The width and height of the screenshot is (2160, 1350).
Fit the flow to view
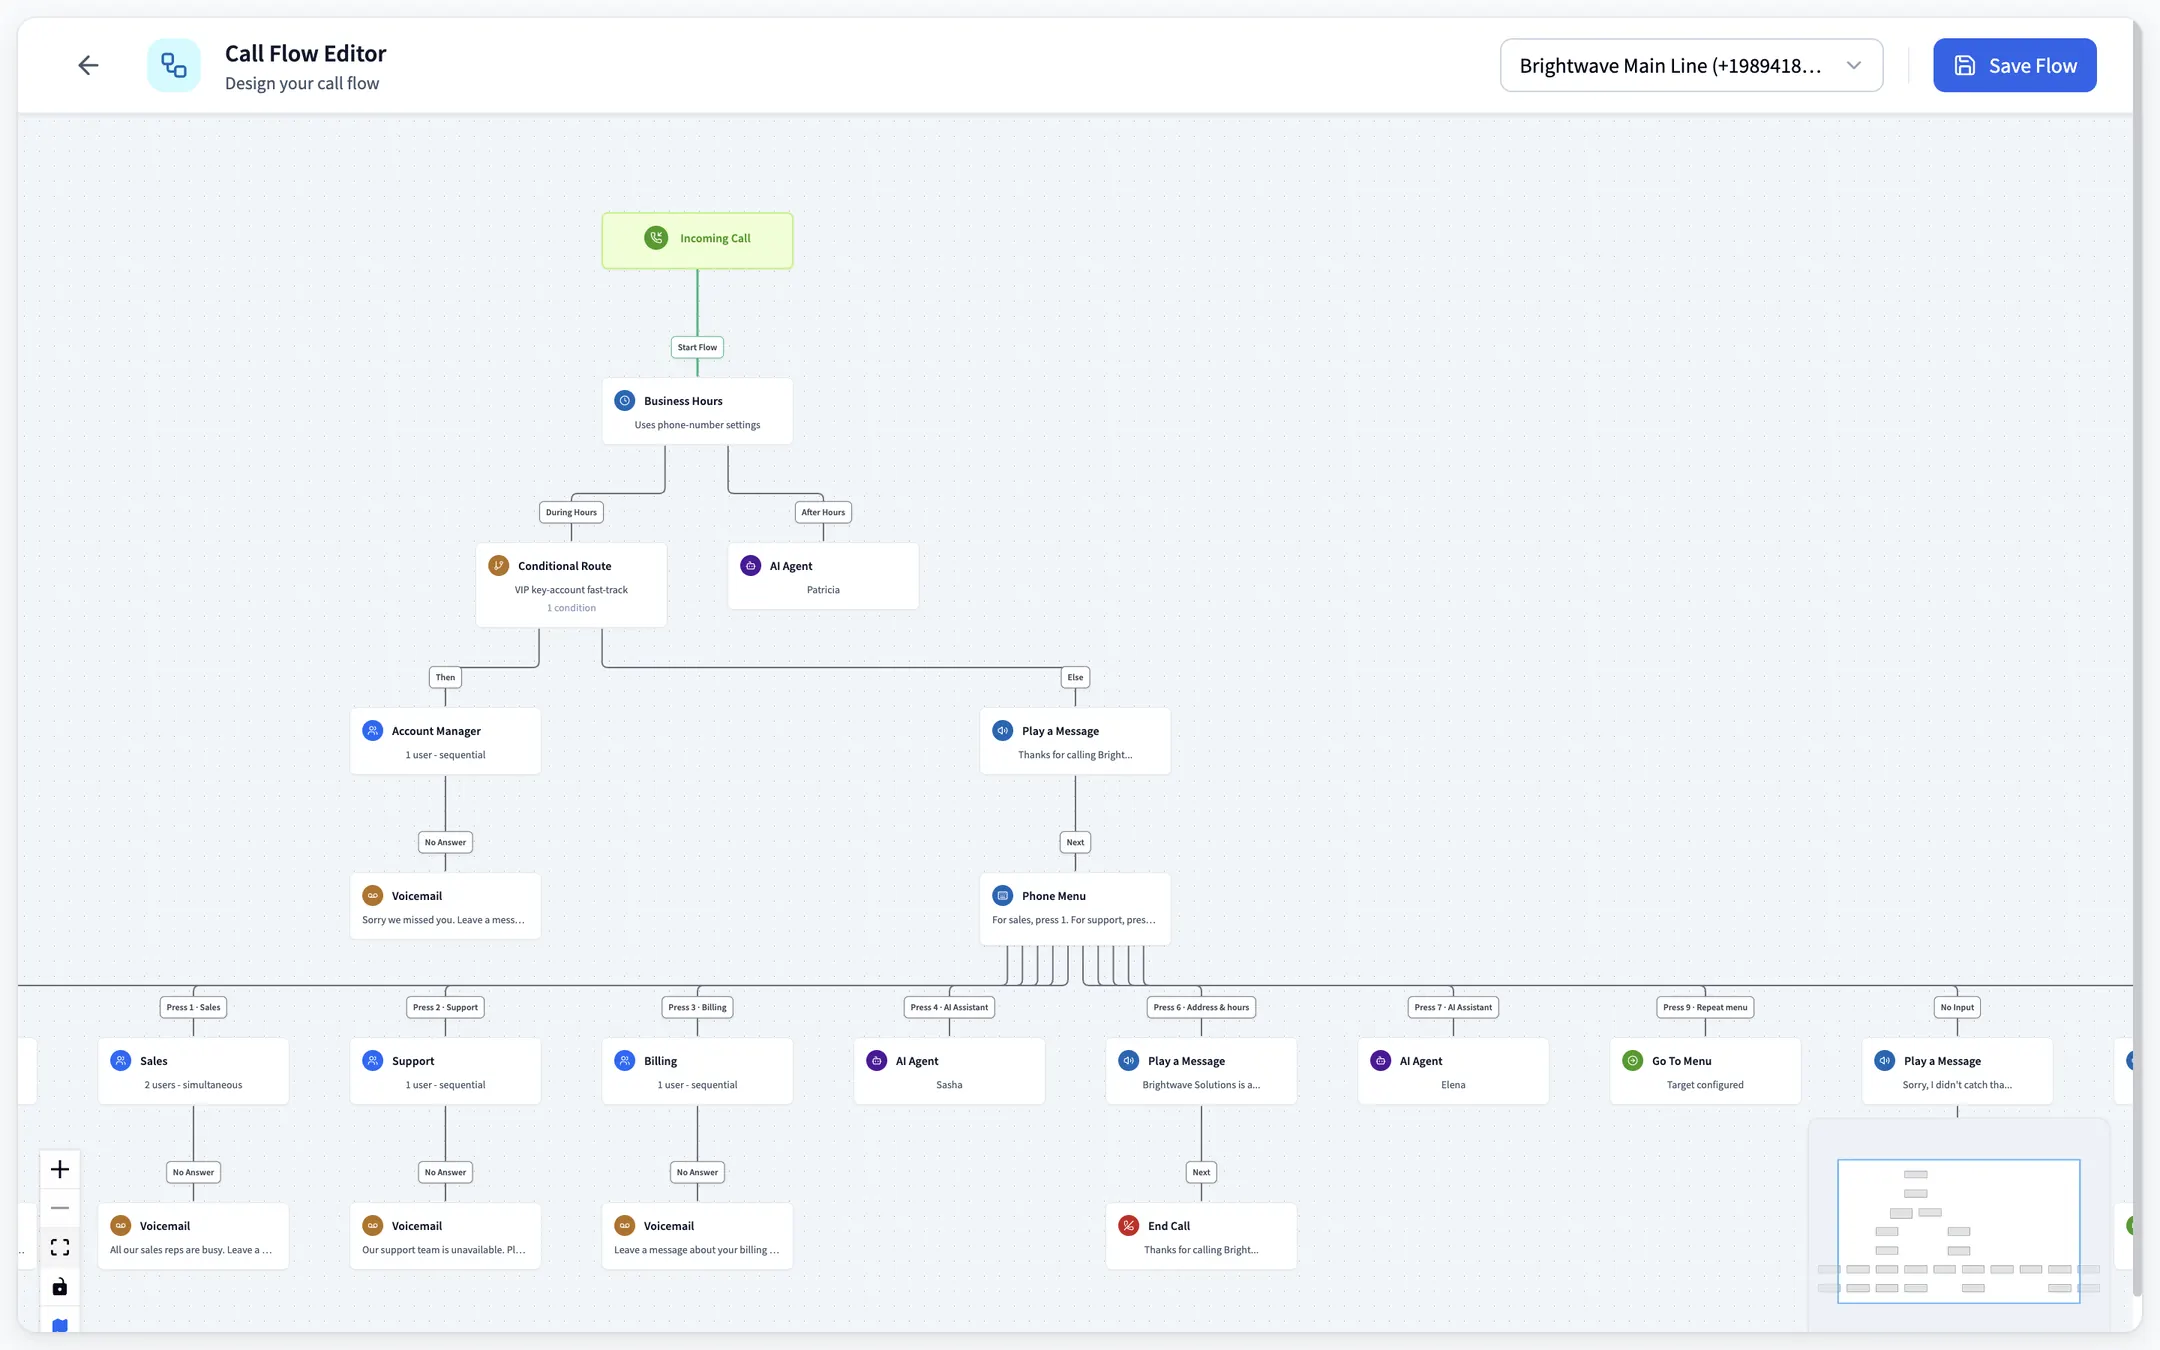coord(60,1247)
